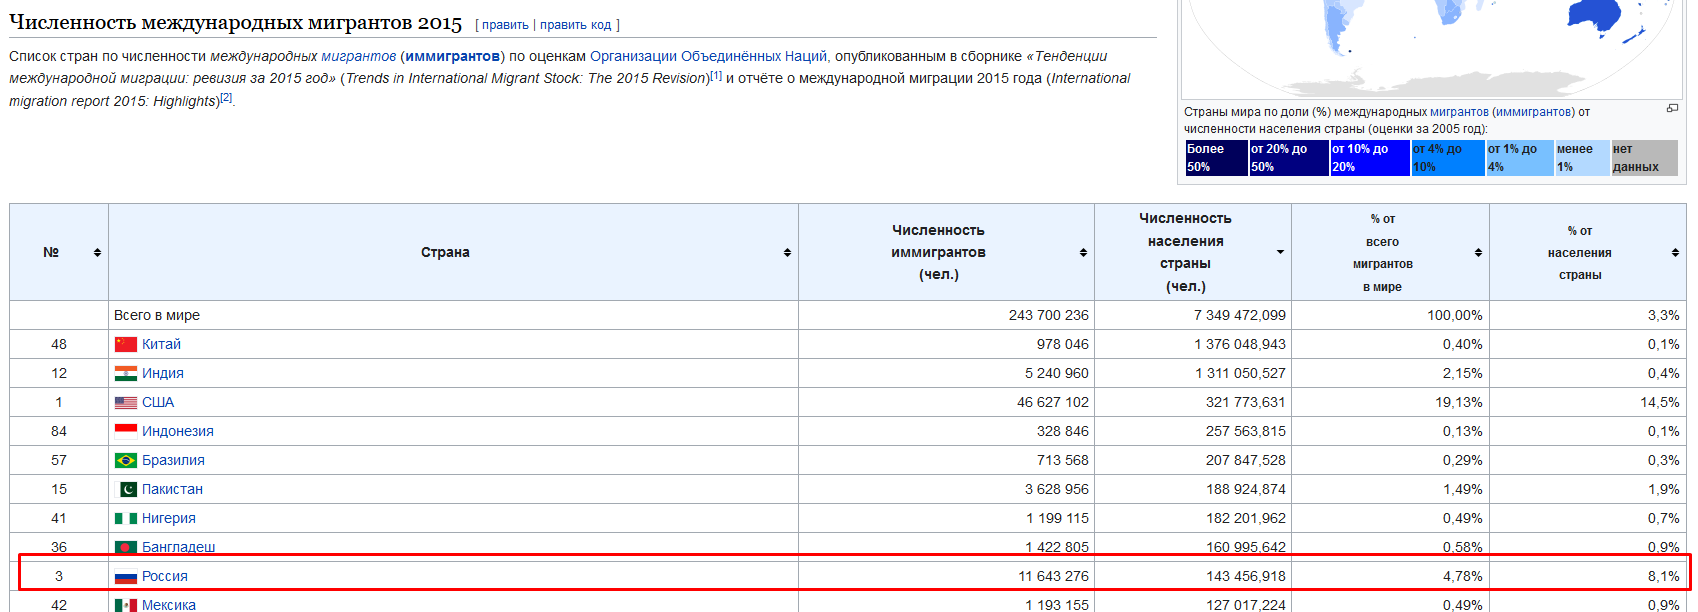1698x612 pixels.
Task: Select Russia immigrants value 11 643 276
Action: pos(1053,576)
